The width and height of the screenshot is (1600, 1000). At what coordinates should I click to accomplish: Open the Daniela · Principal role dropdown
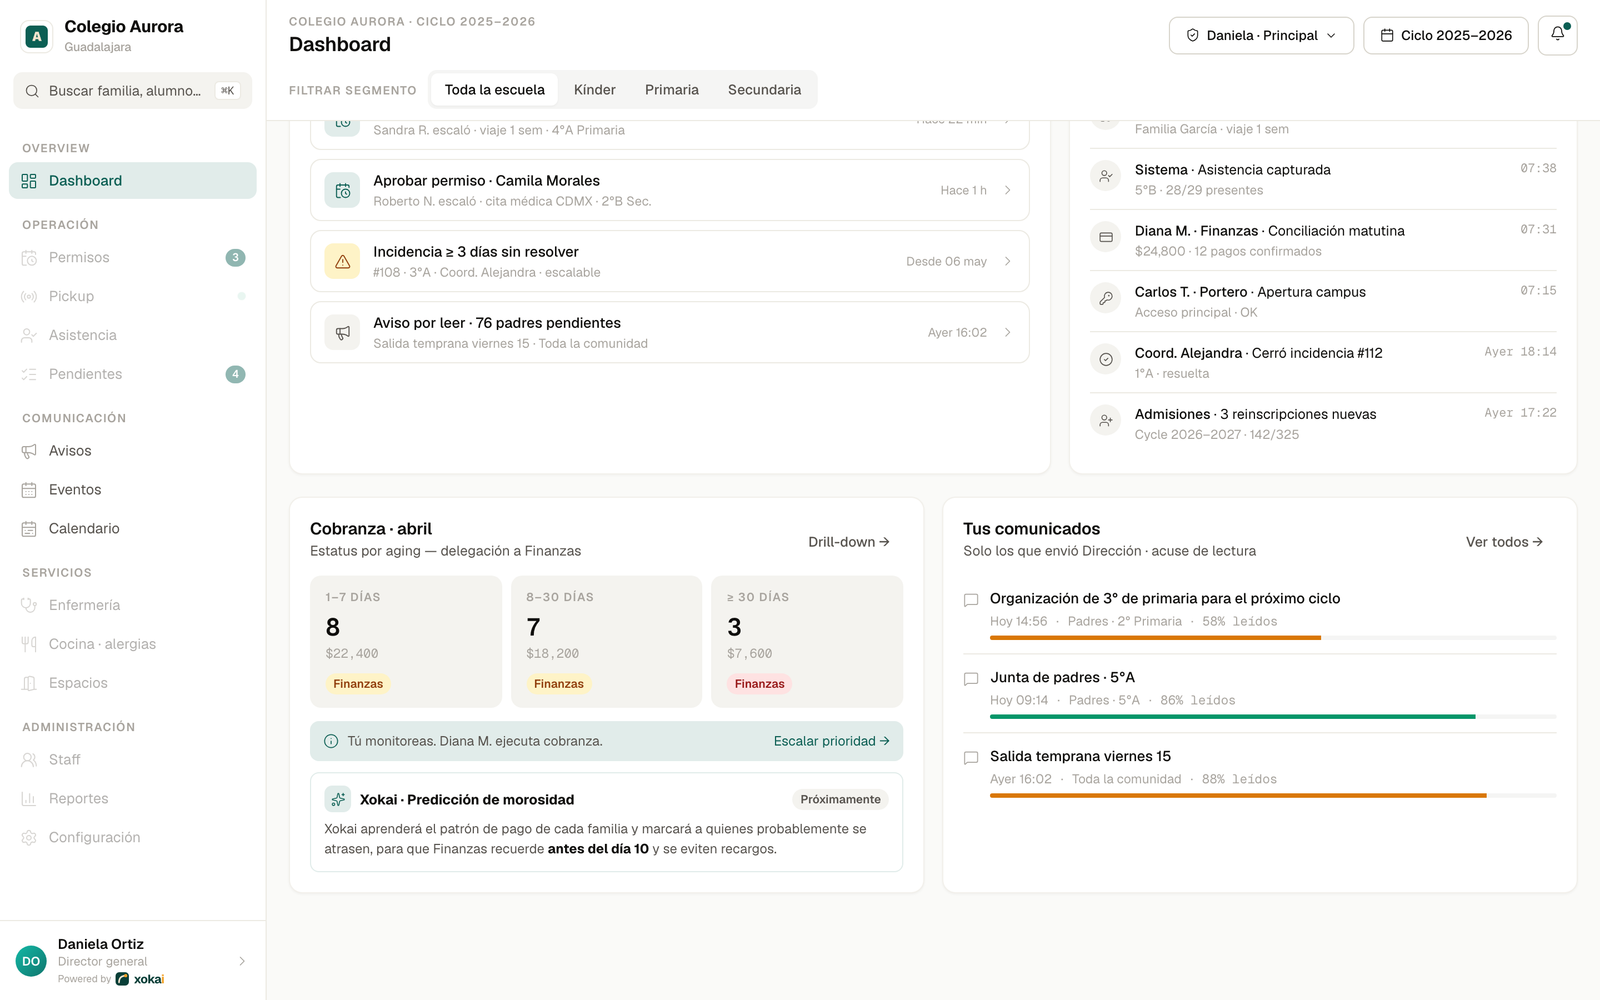[x=1261, y=35]
